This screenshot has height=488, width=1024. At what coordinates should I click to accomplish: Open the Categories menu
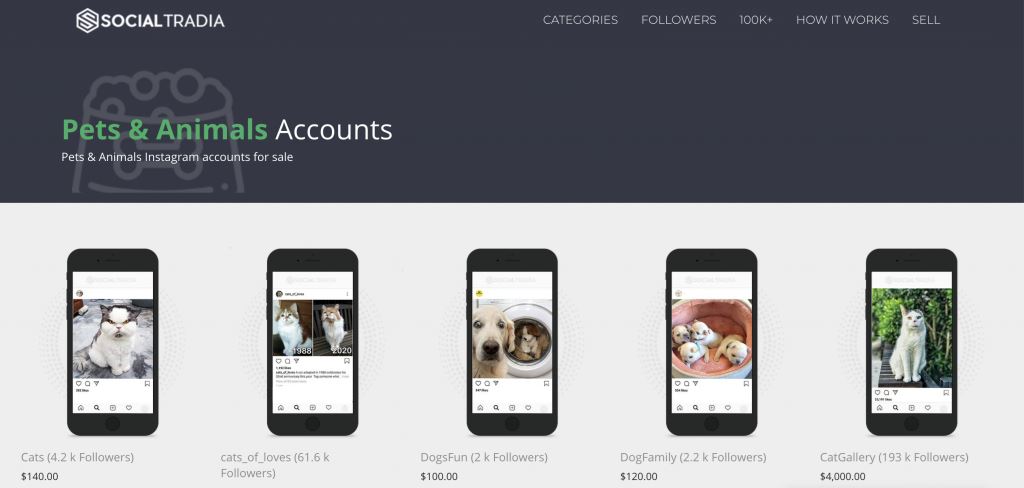(580, 20)
